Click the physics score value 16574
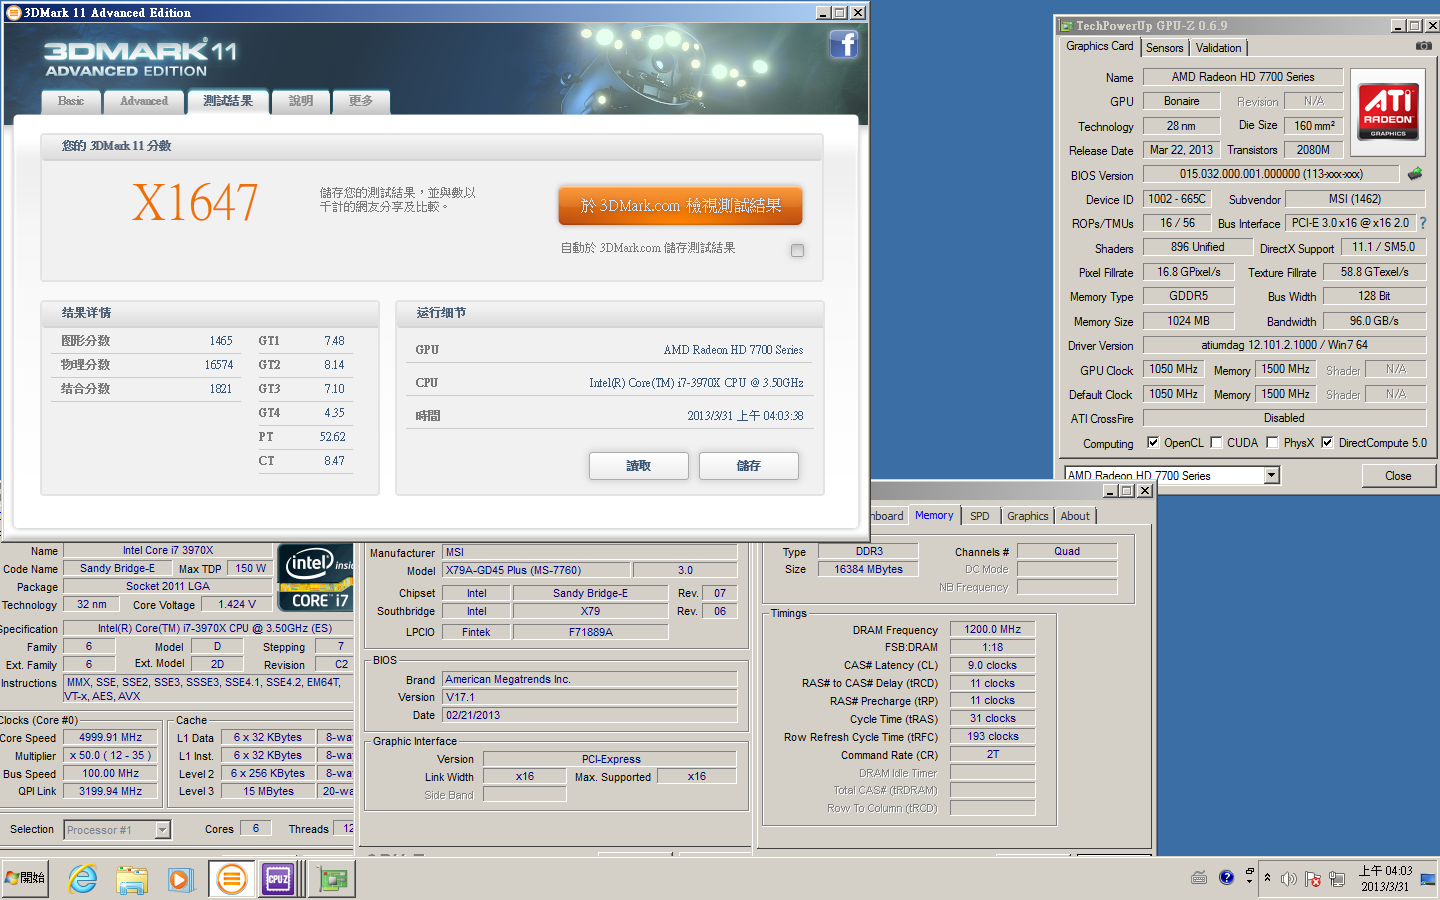This screenshot has width=1440, height=900. point(219,365)
